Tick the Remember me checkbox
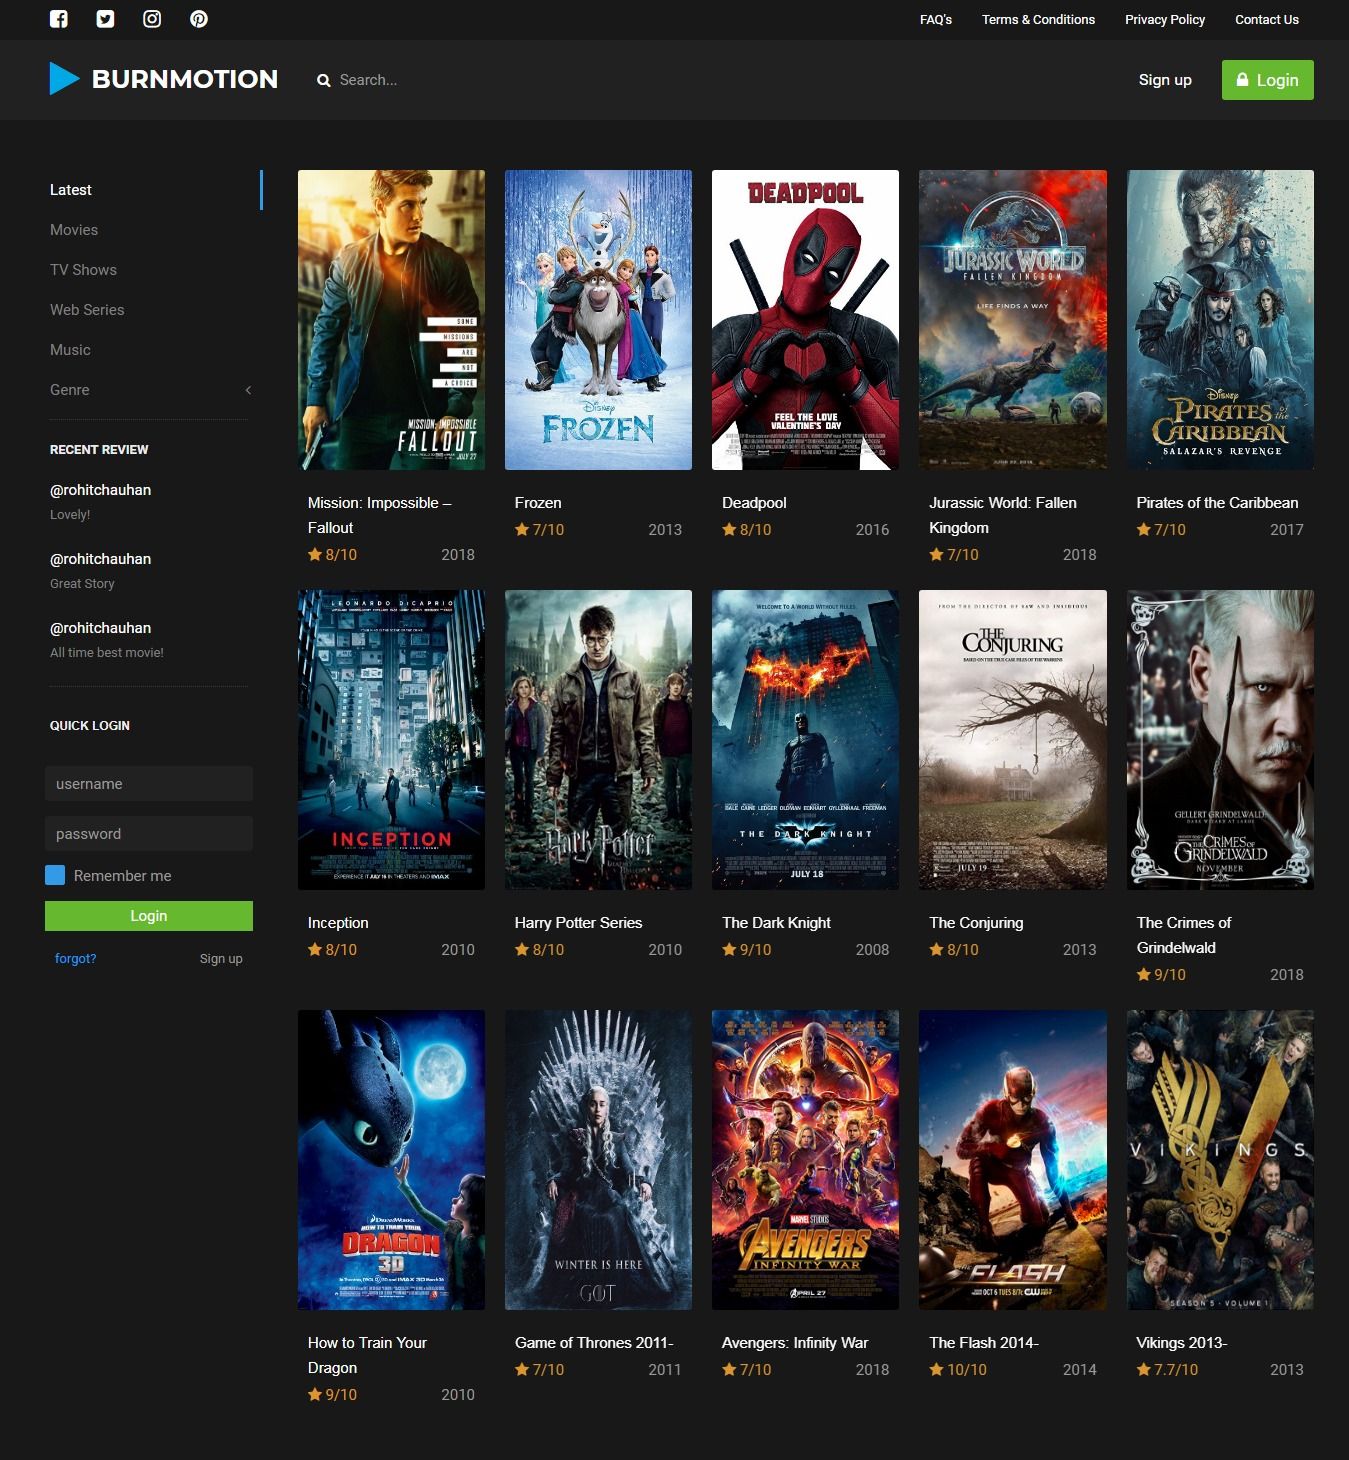This screenshot has width=1349, height=1460. (55, 875)
